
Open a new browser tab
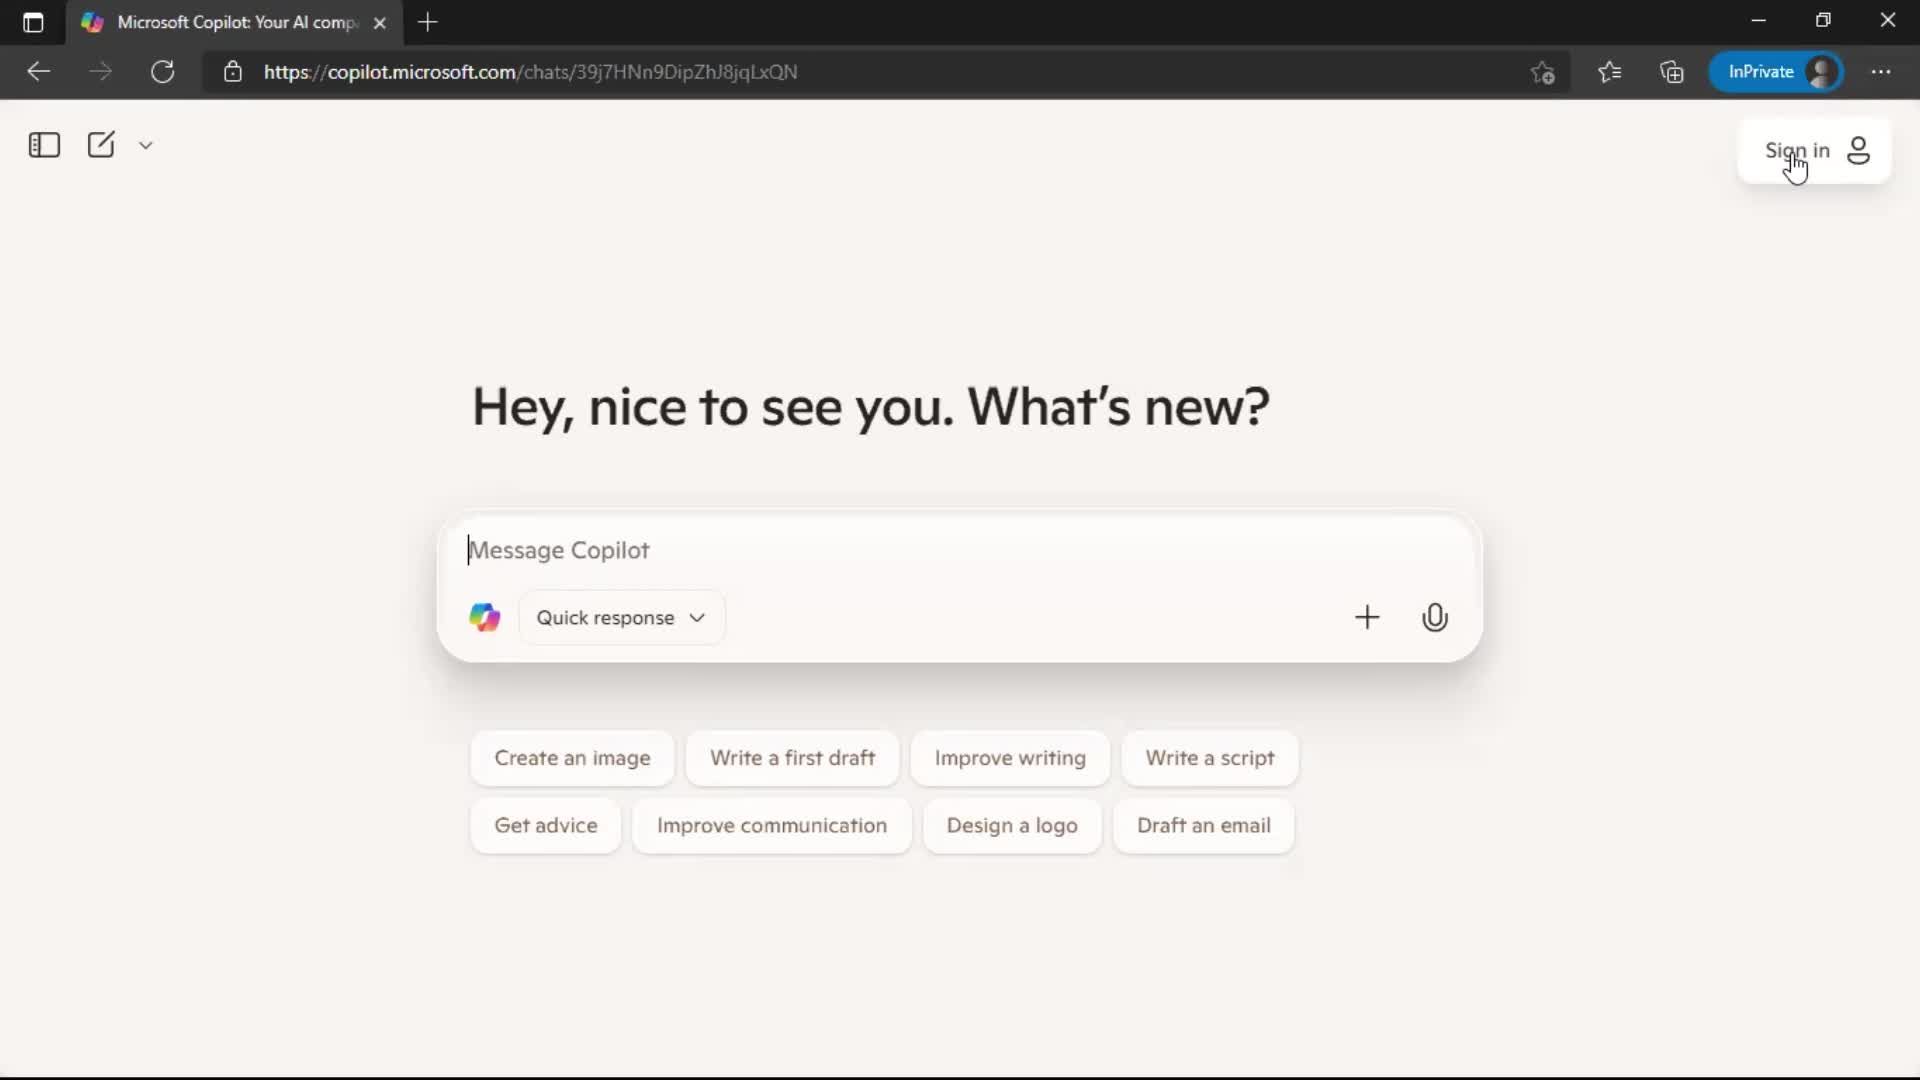(x=428, y=22)
